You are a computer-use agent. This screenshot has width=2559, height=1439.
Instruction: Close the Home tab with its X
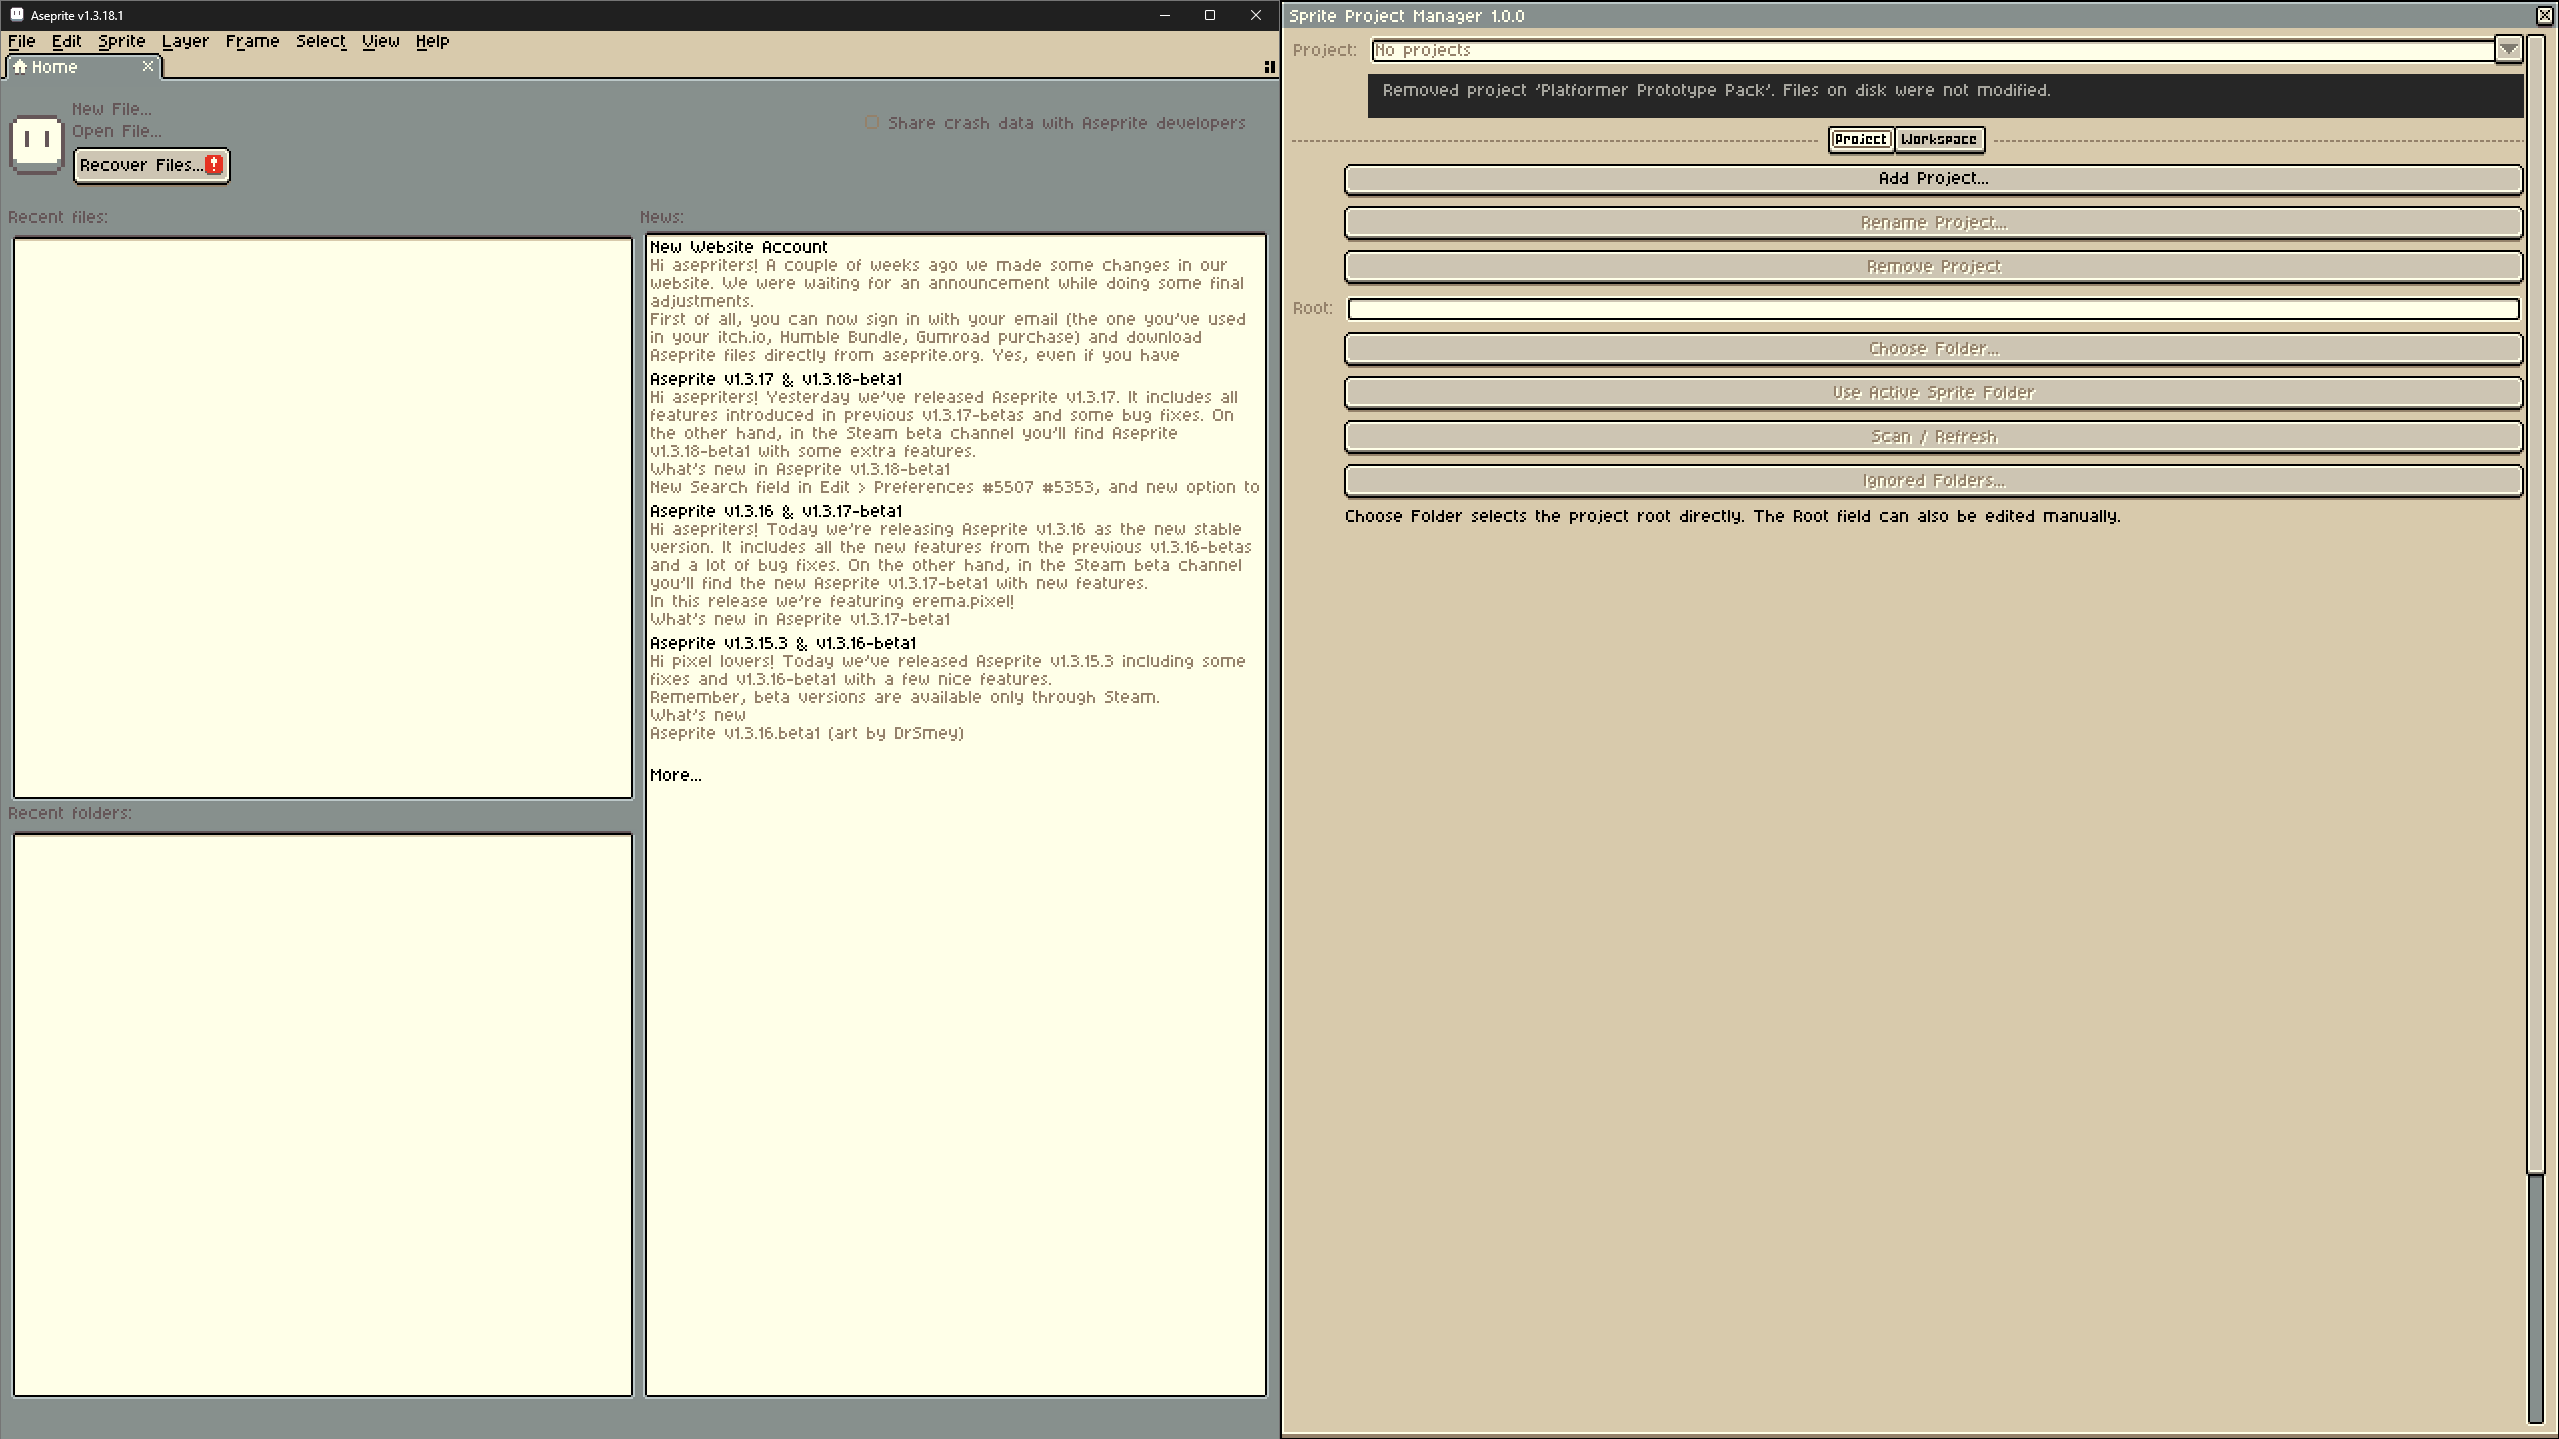tap(148, 66)
